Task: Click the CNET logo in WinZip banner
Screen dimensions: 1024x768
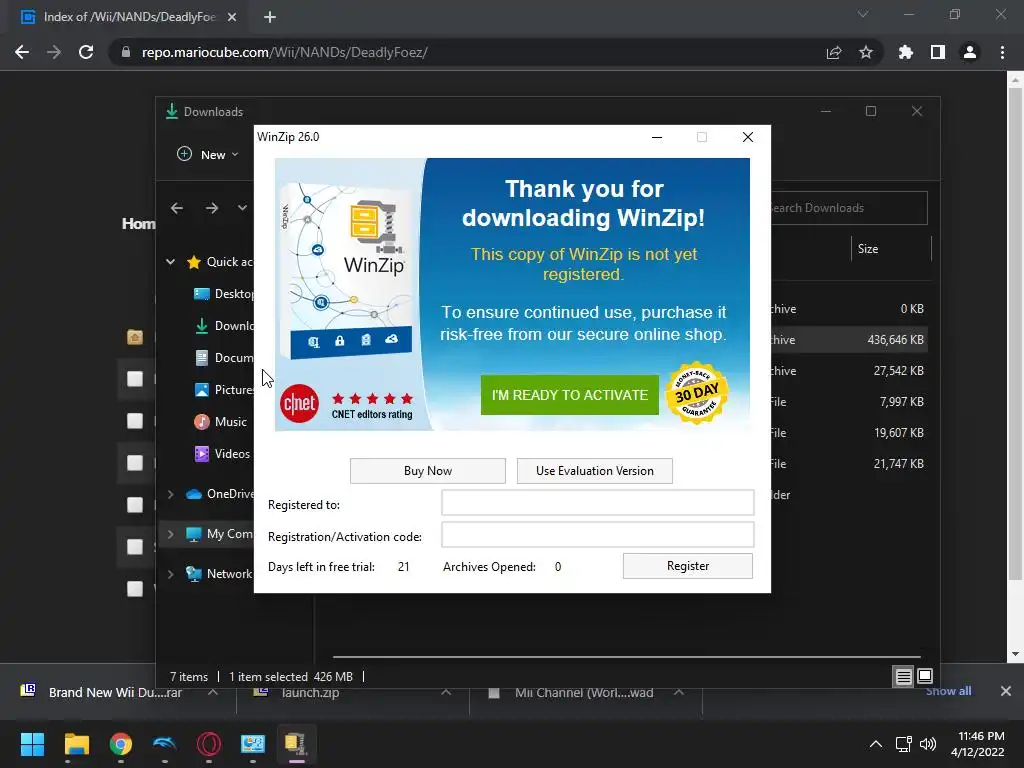Action: (299, 404)
